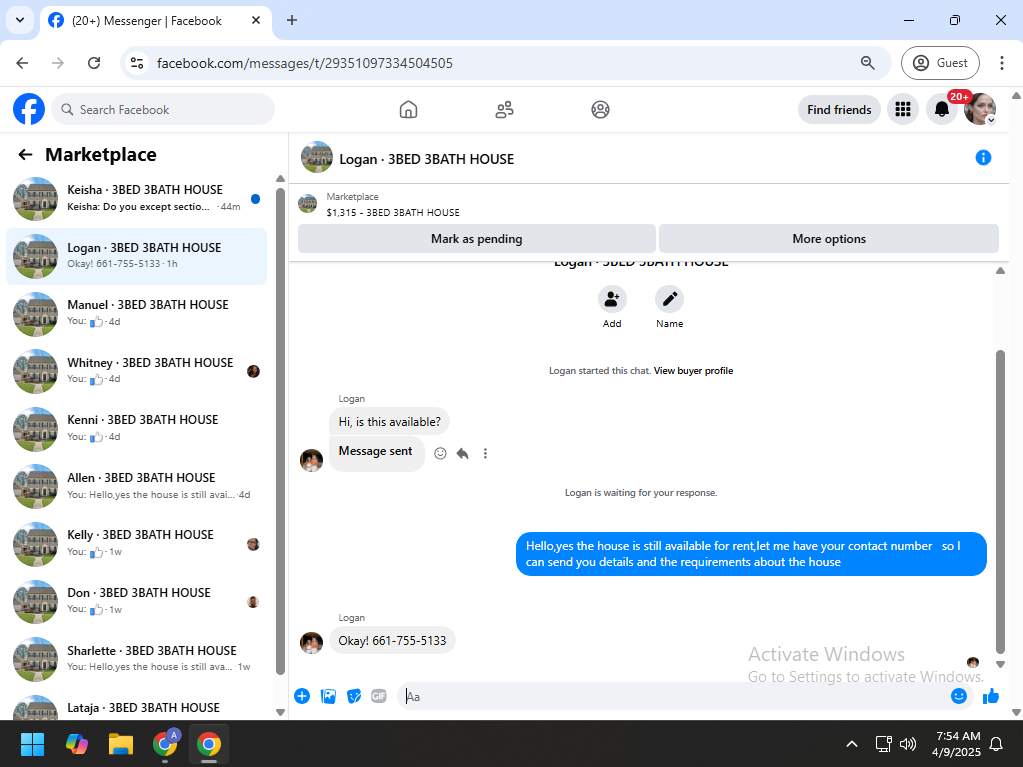Choose a sticker icon
1023x767 pixels.
[x=354, y=696]
